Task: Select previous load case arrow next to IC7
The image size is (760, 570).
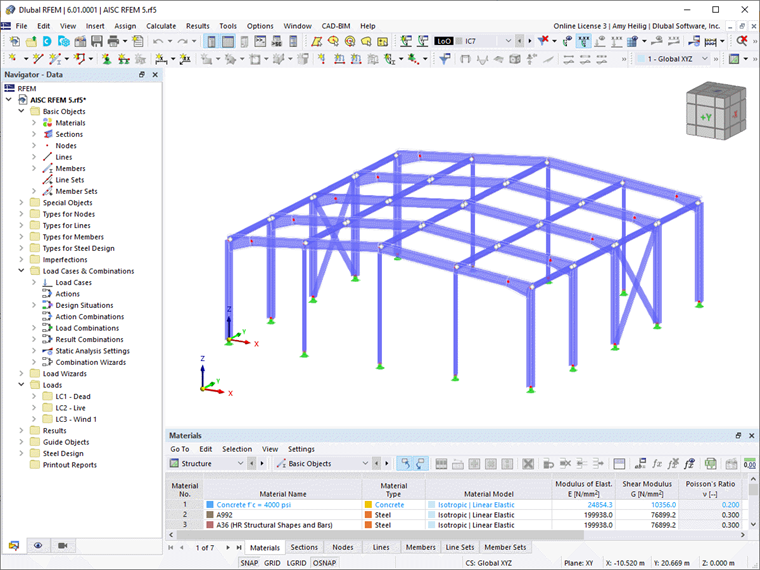Action: (x=519, y=41)
